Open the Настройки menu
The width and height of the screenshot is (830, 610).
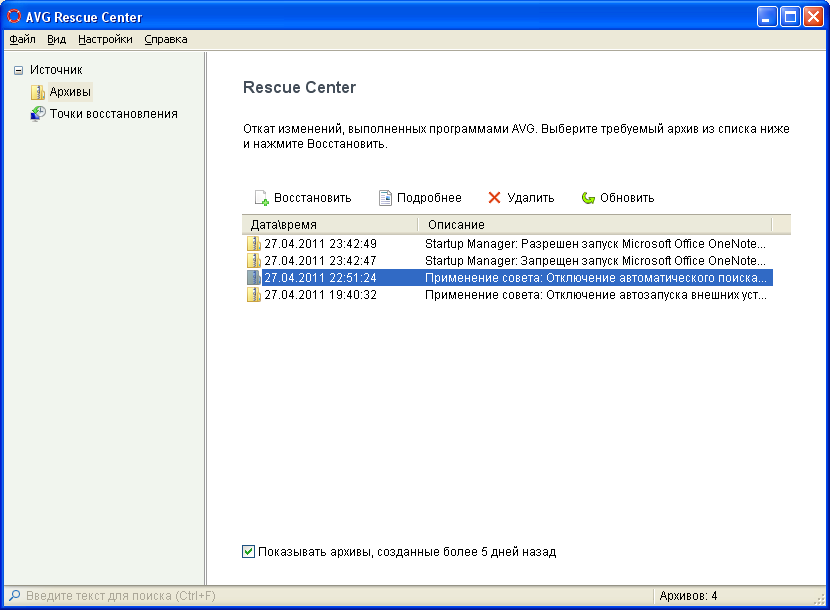(x=105, y=39)
